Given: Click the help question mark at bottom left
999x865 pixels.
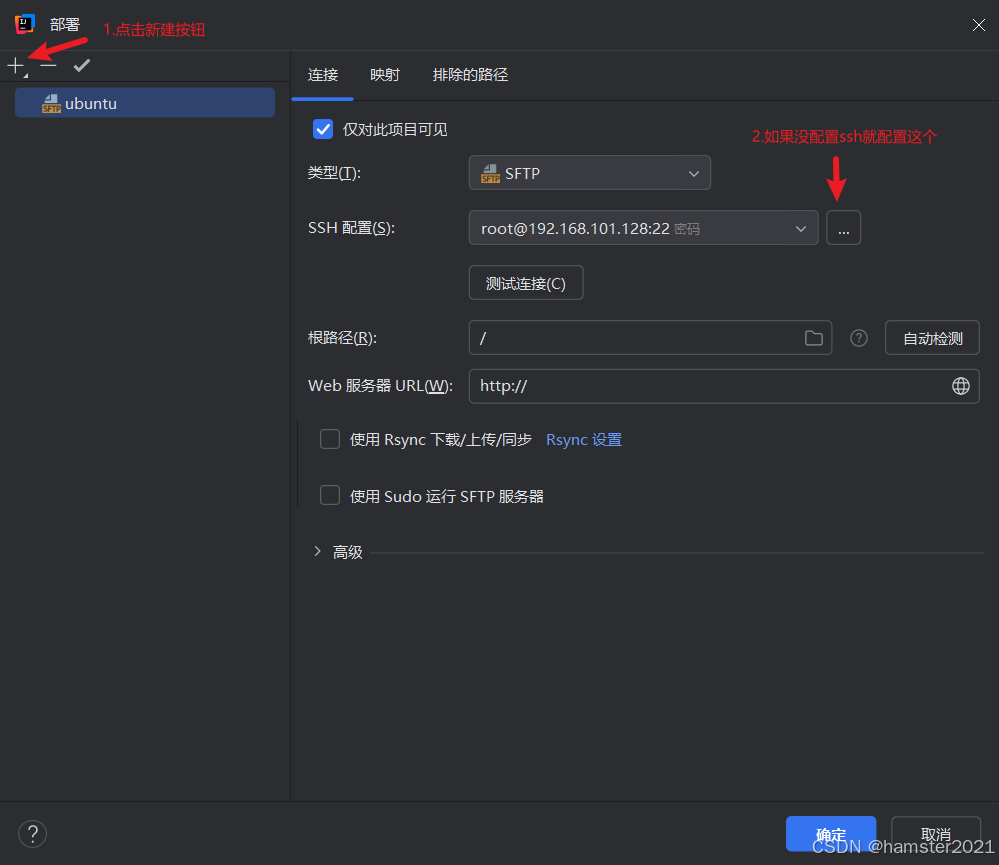Looking at the screenshot, I should point(32,834).
